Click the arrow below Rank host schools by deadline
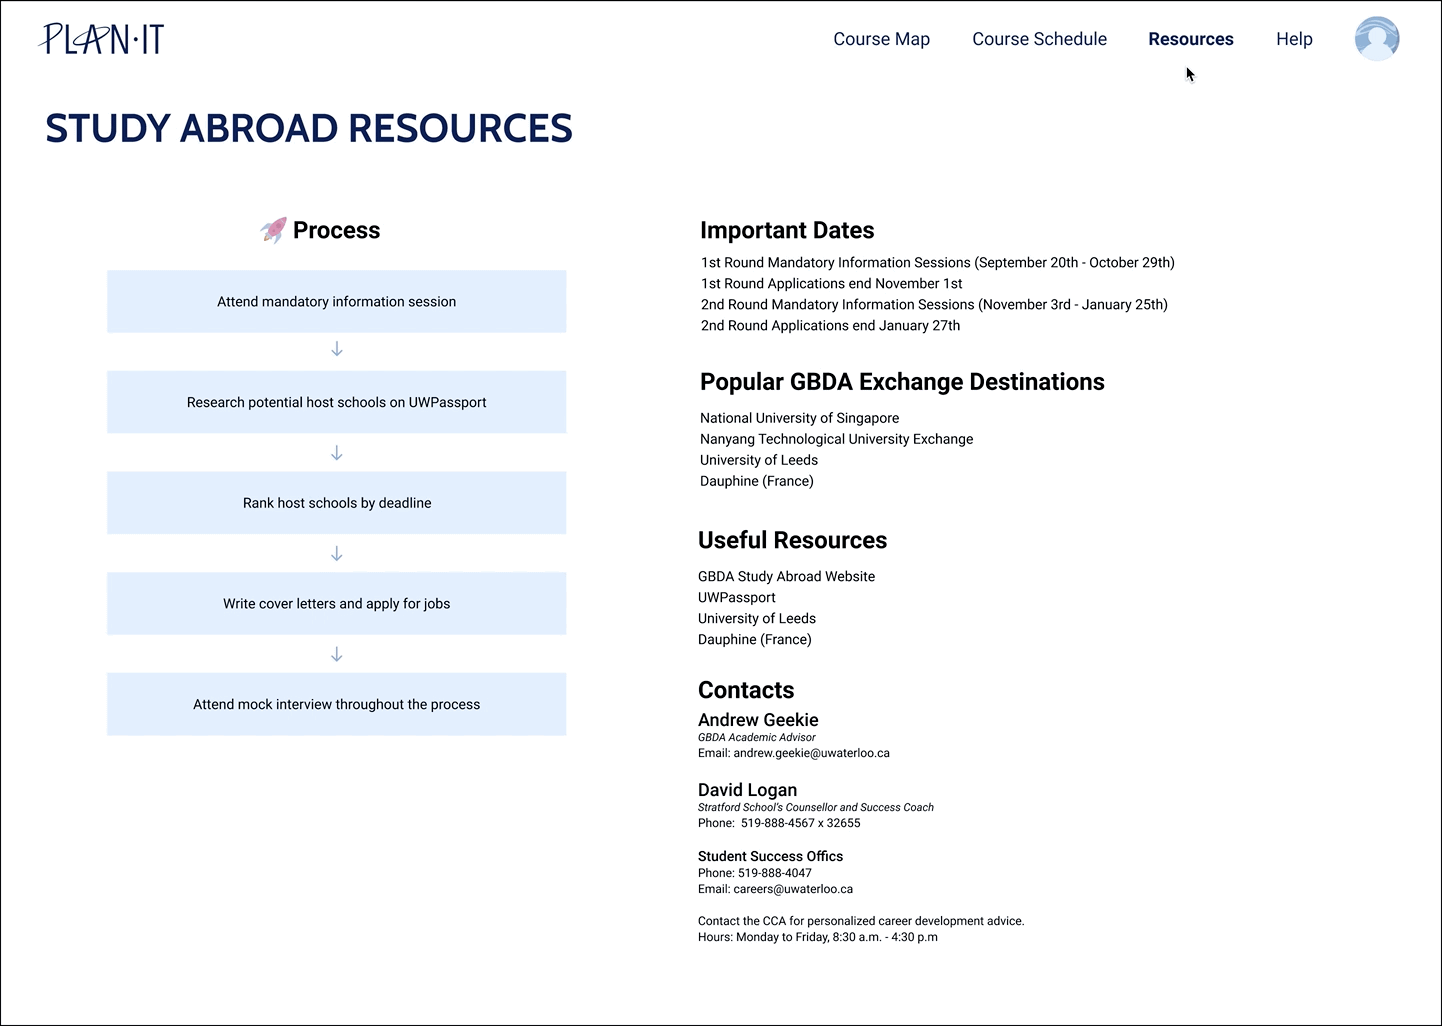 coord(336,552)
